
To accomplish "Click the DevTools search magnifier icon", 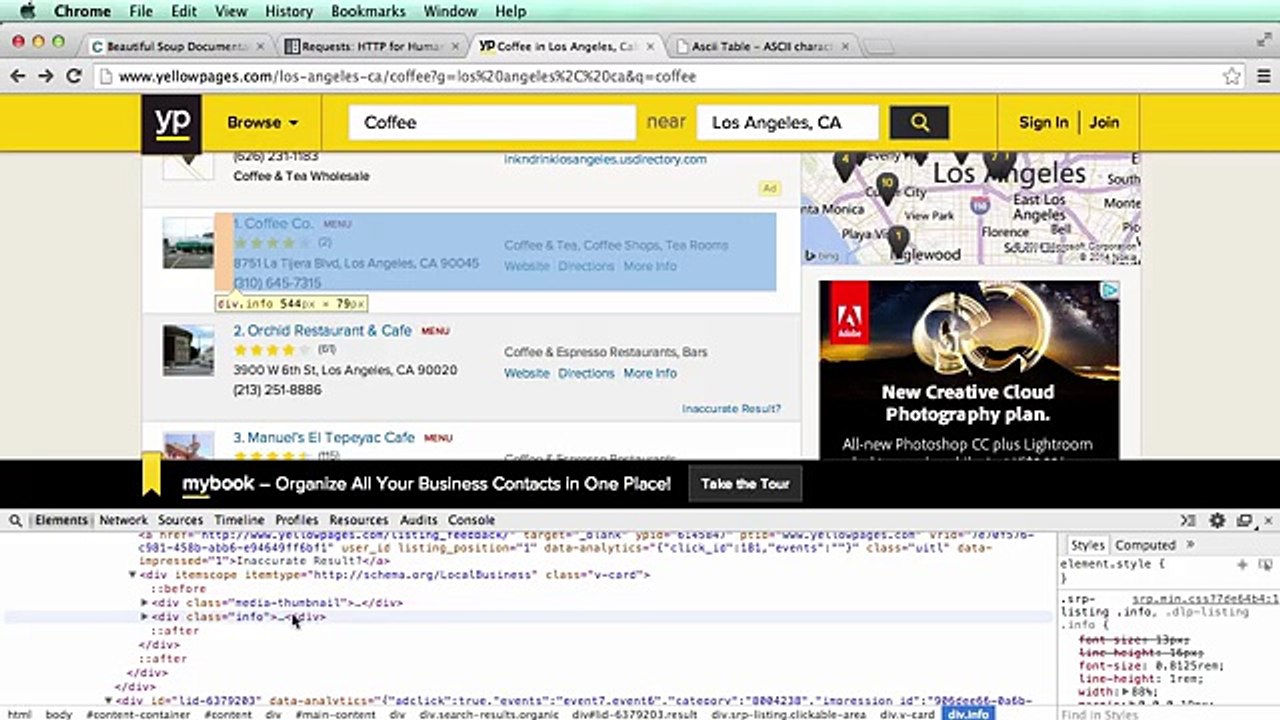I will pyautogui.click(x=17, y=520).
